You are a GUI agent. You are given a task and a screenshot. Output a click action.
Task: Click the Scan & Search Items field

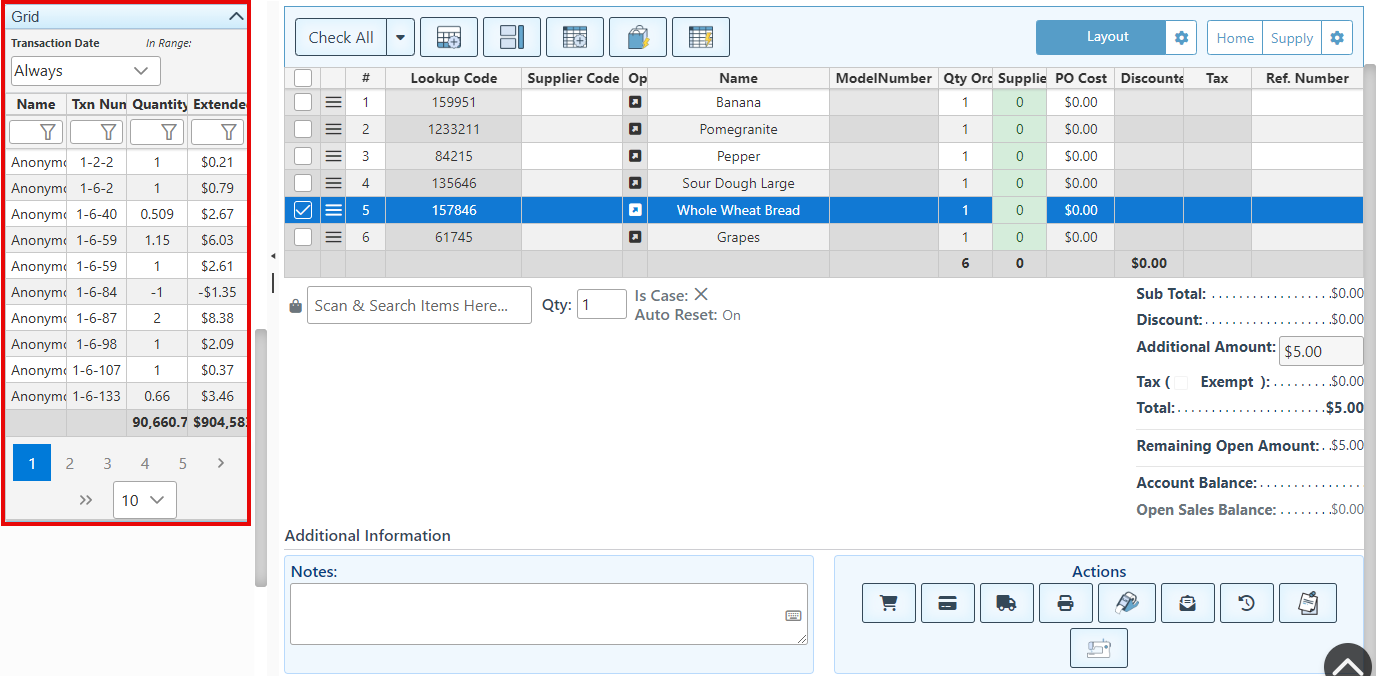419,306
